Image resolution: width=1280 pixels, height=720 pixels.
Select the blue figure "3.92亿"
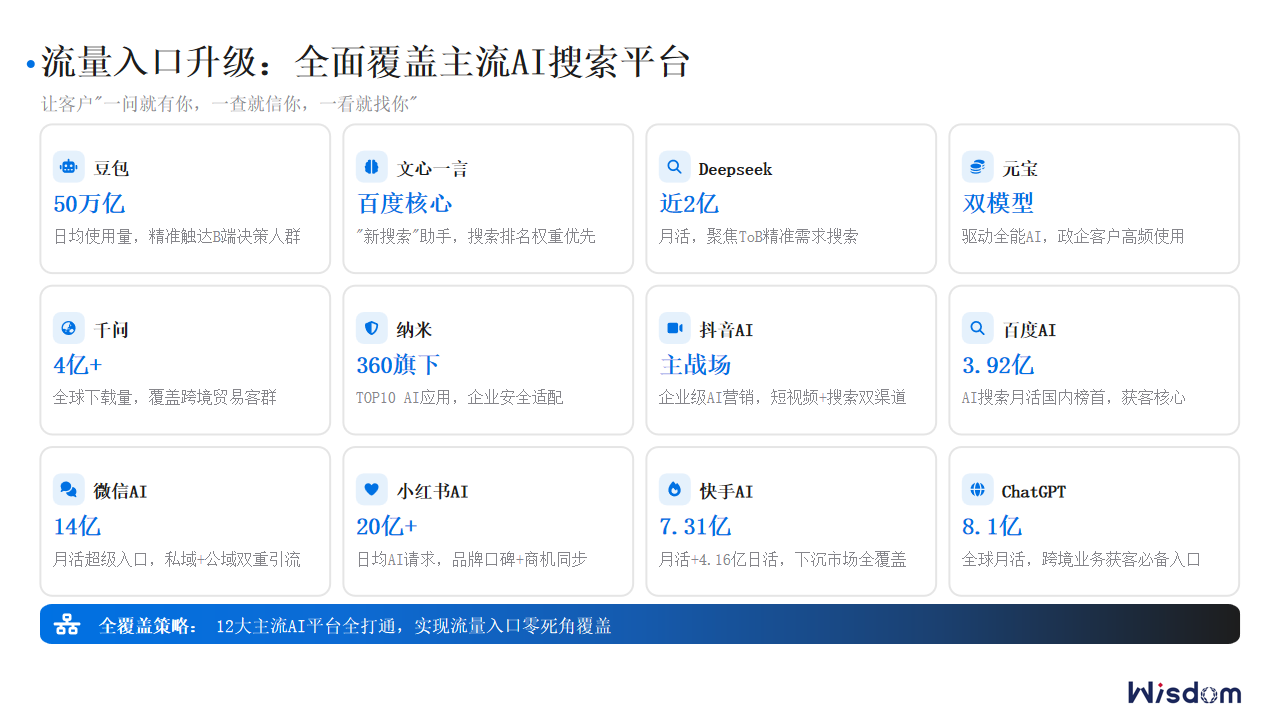tap(998, 365)
